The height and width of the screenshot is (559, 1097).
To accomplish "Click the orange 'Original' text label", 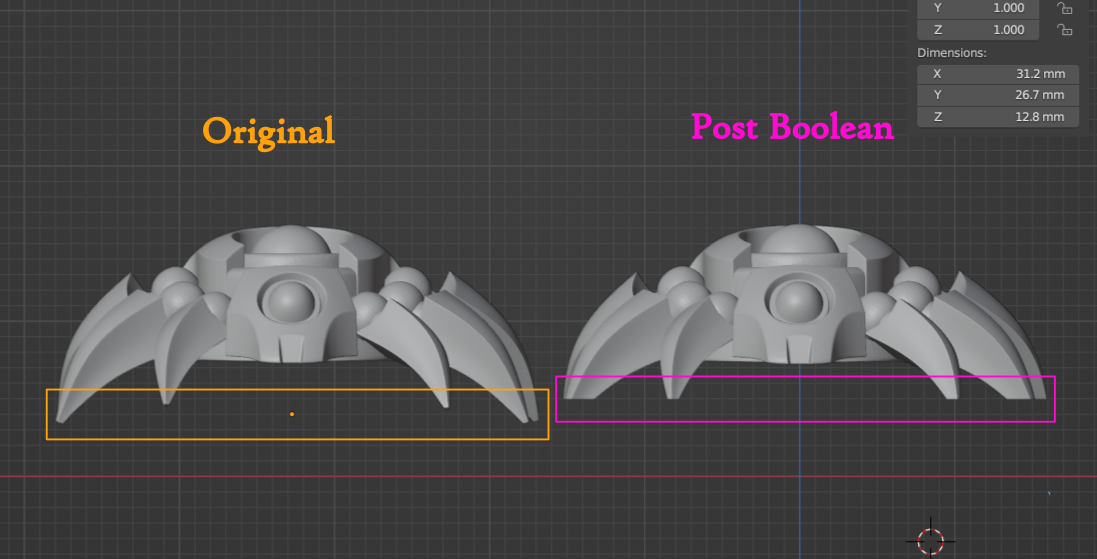I will 268,131.
